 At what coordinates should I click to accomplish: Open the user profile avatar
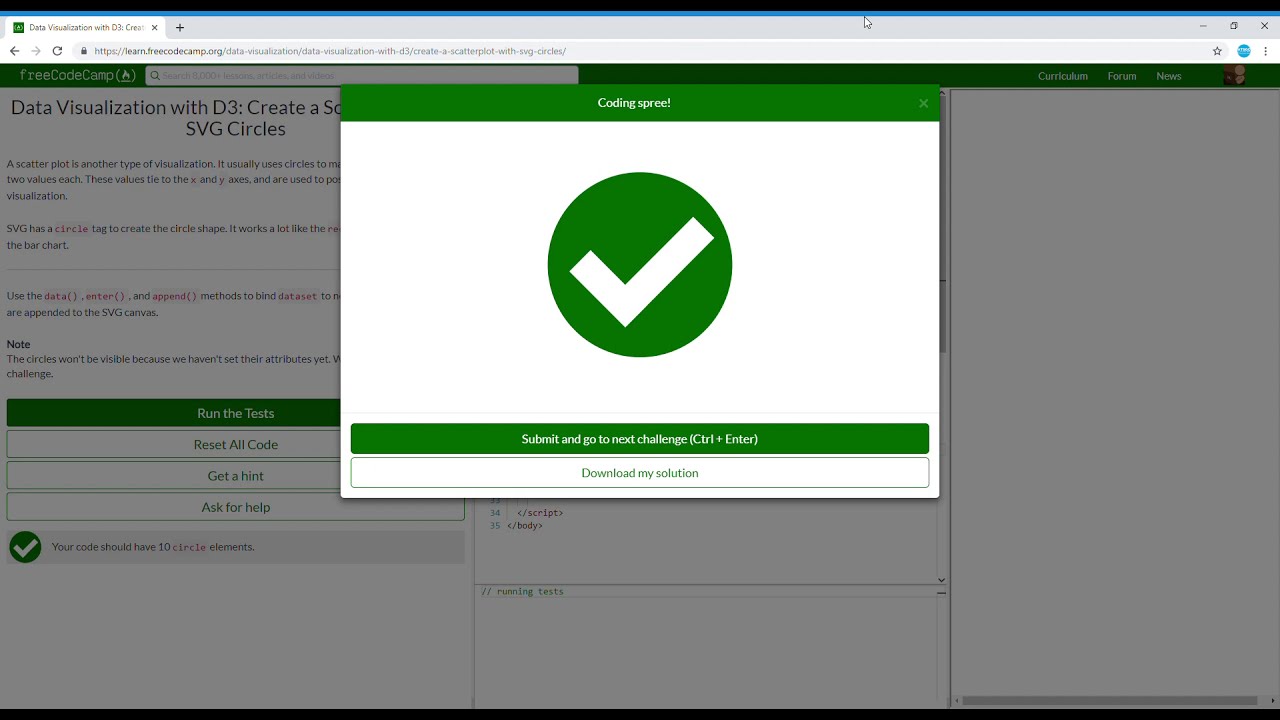(x=1235, y=76)
